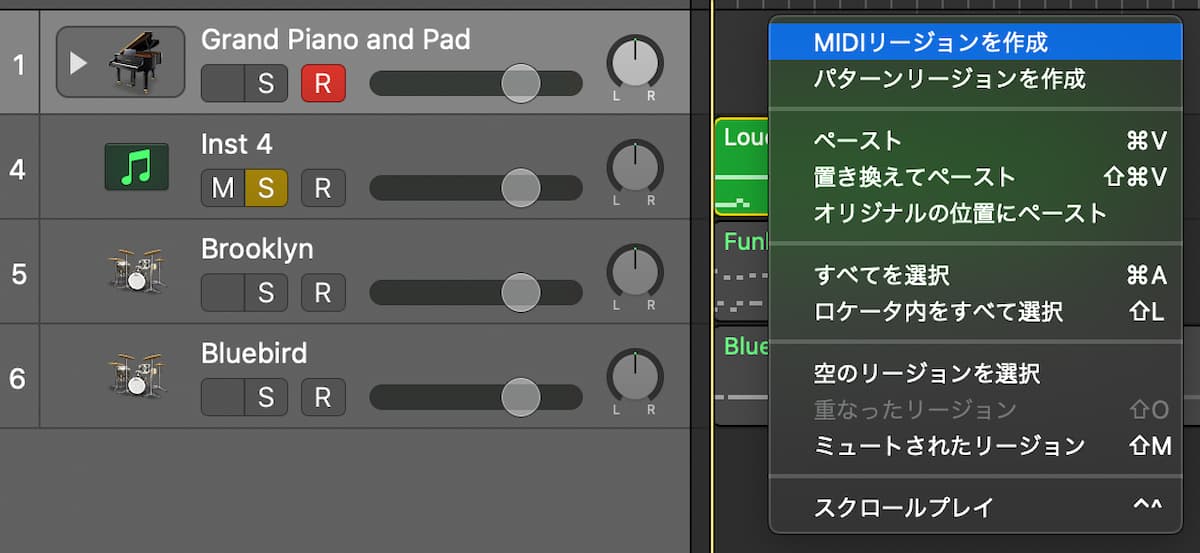Image resolution: width=1200 pixels, height=553 pixels.
Task: Toggle mute on the Bluebird track
Action: click(222, 397)
